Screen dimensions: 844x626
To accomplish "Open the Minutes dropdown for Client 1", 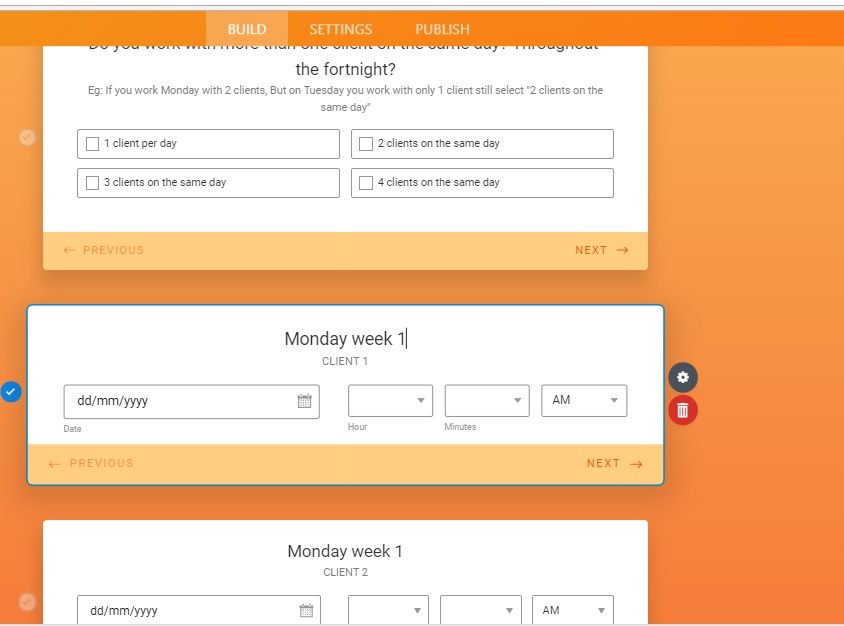I will coord(486,401).
